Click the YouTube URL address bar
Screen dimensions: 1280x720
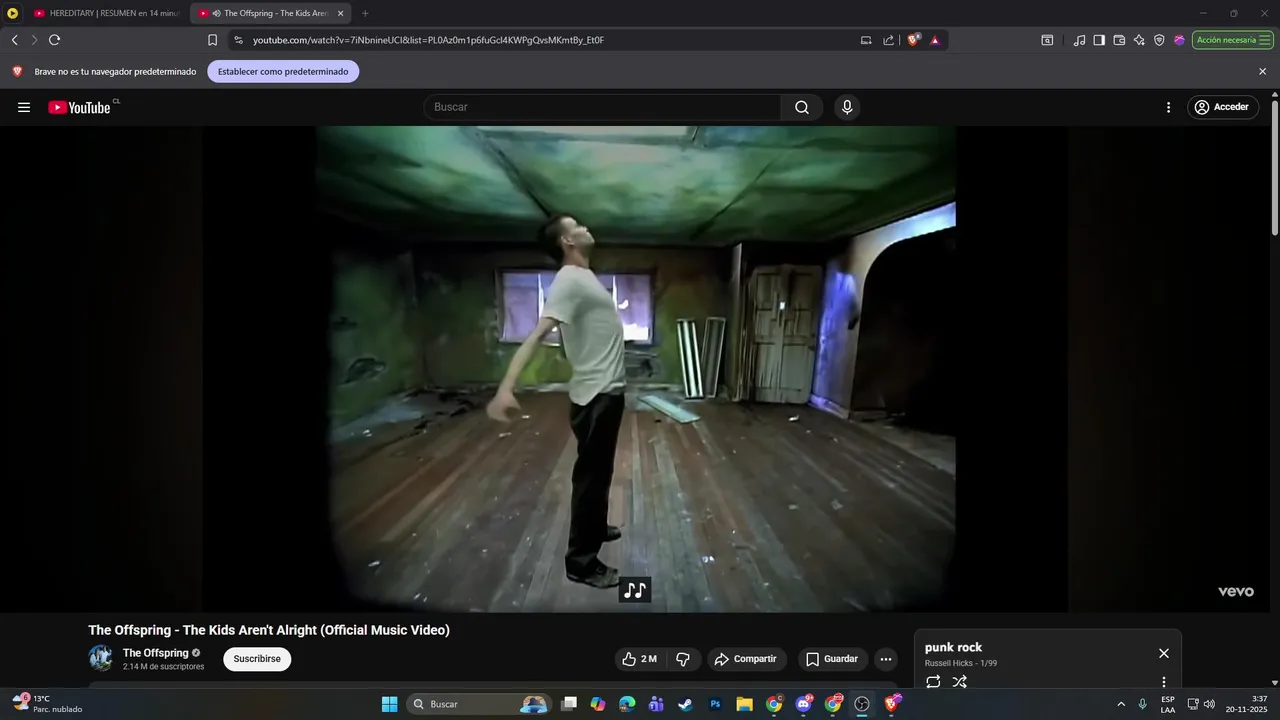(548, 40)
